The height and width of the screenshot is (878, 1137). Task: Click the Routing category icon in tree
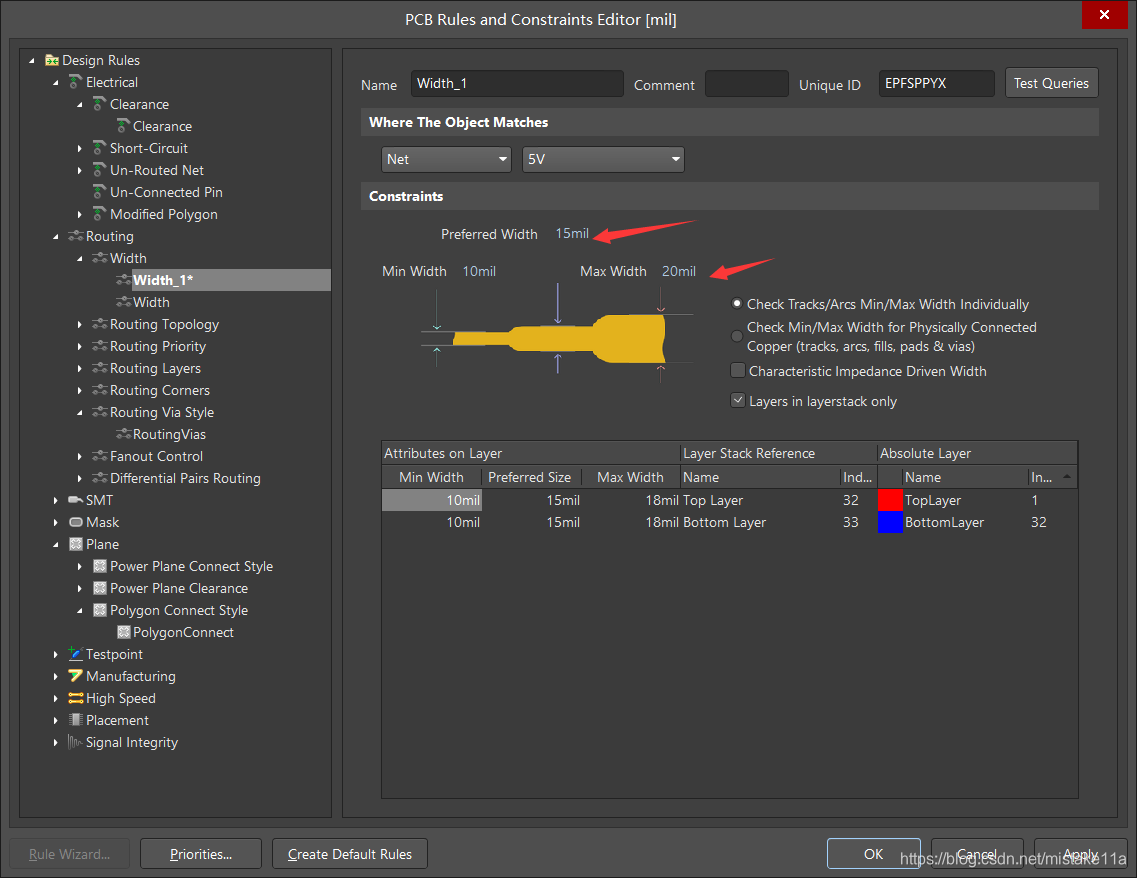click(75, 237)
